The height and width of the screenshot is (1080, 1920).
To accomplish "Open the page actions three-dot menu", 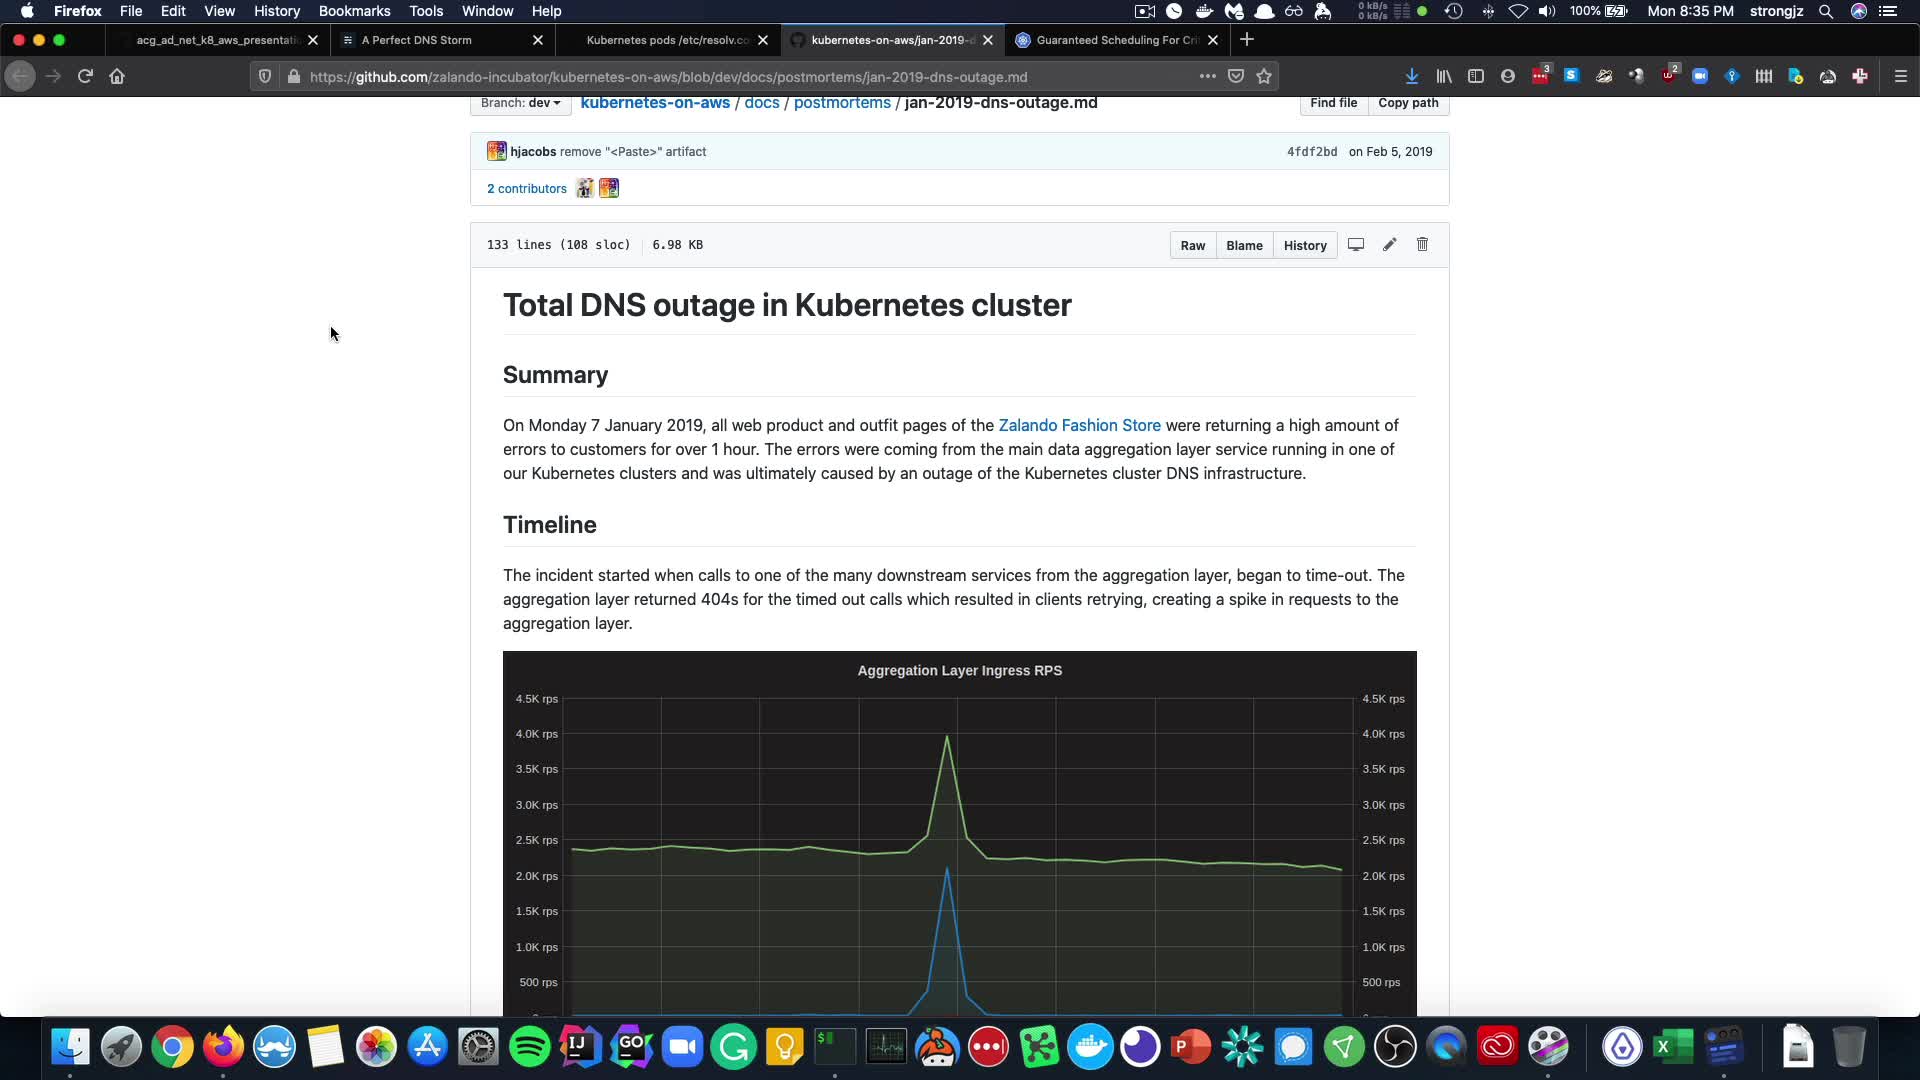I will pyautogui.click(x=1207, y=77).
